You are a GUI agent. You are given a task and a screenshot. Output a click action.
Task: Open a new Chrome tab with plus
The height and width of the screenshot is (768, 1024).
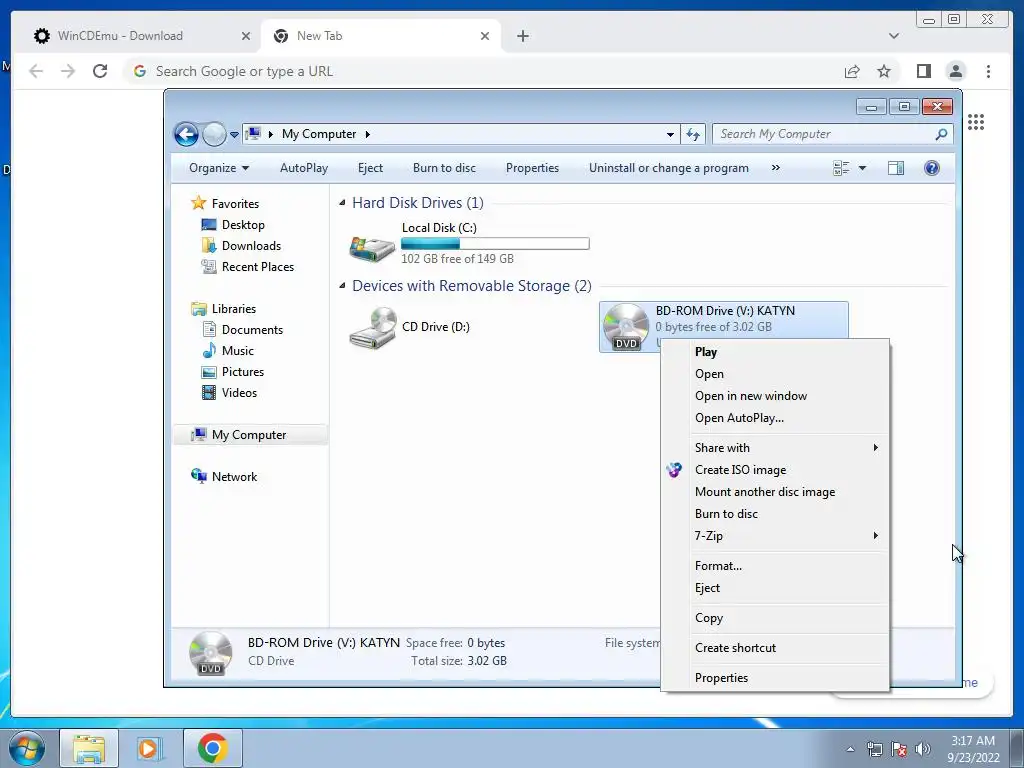(x=522, y=36)
